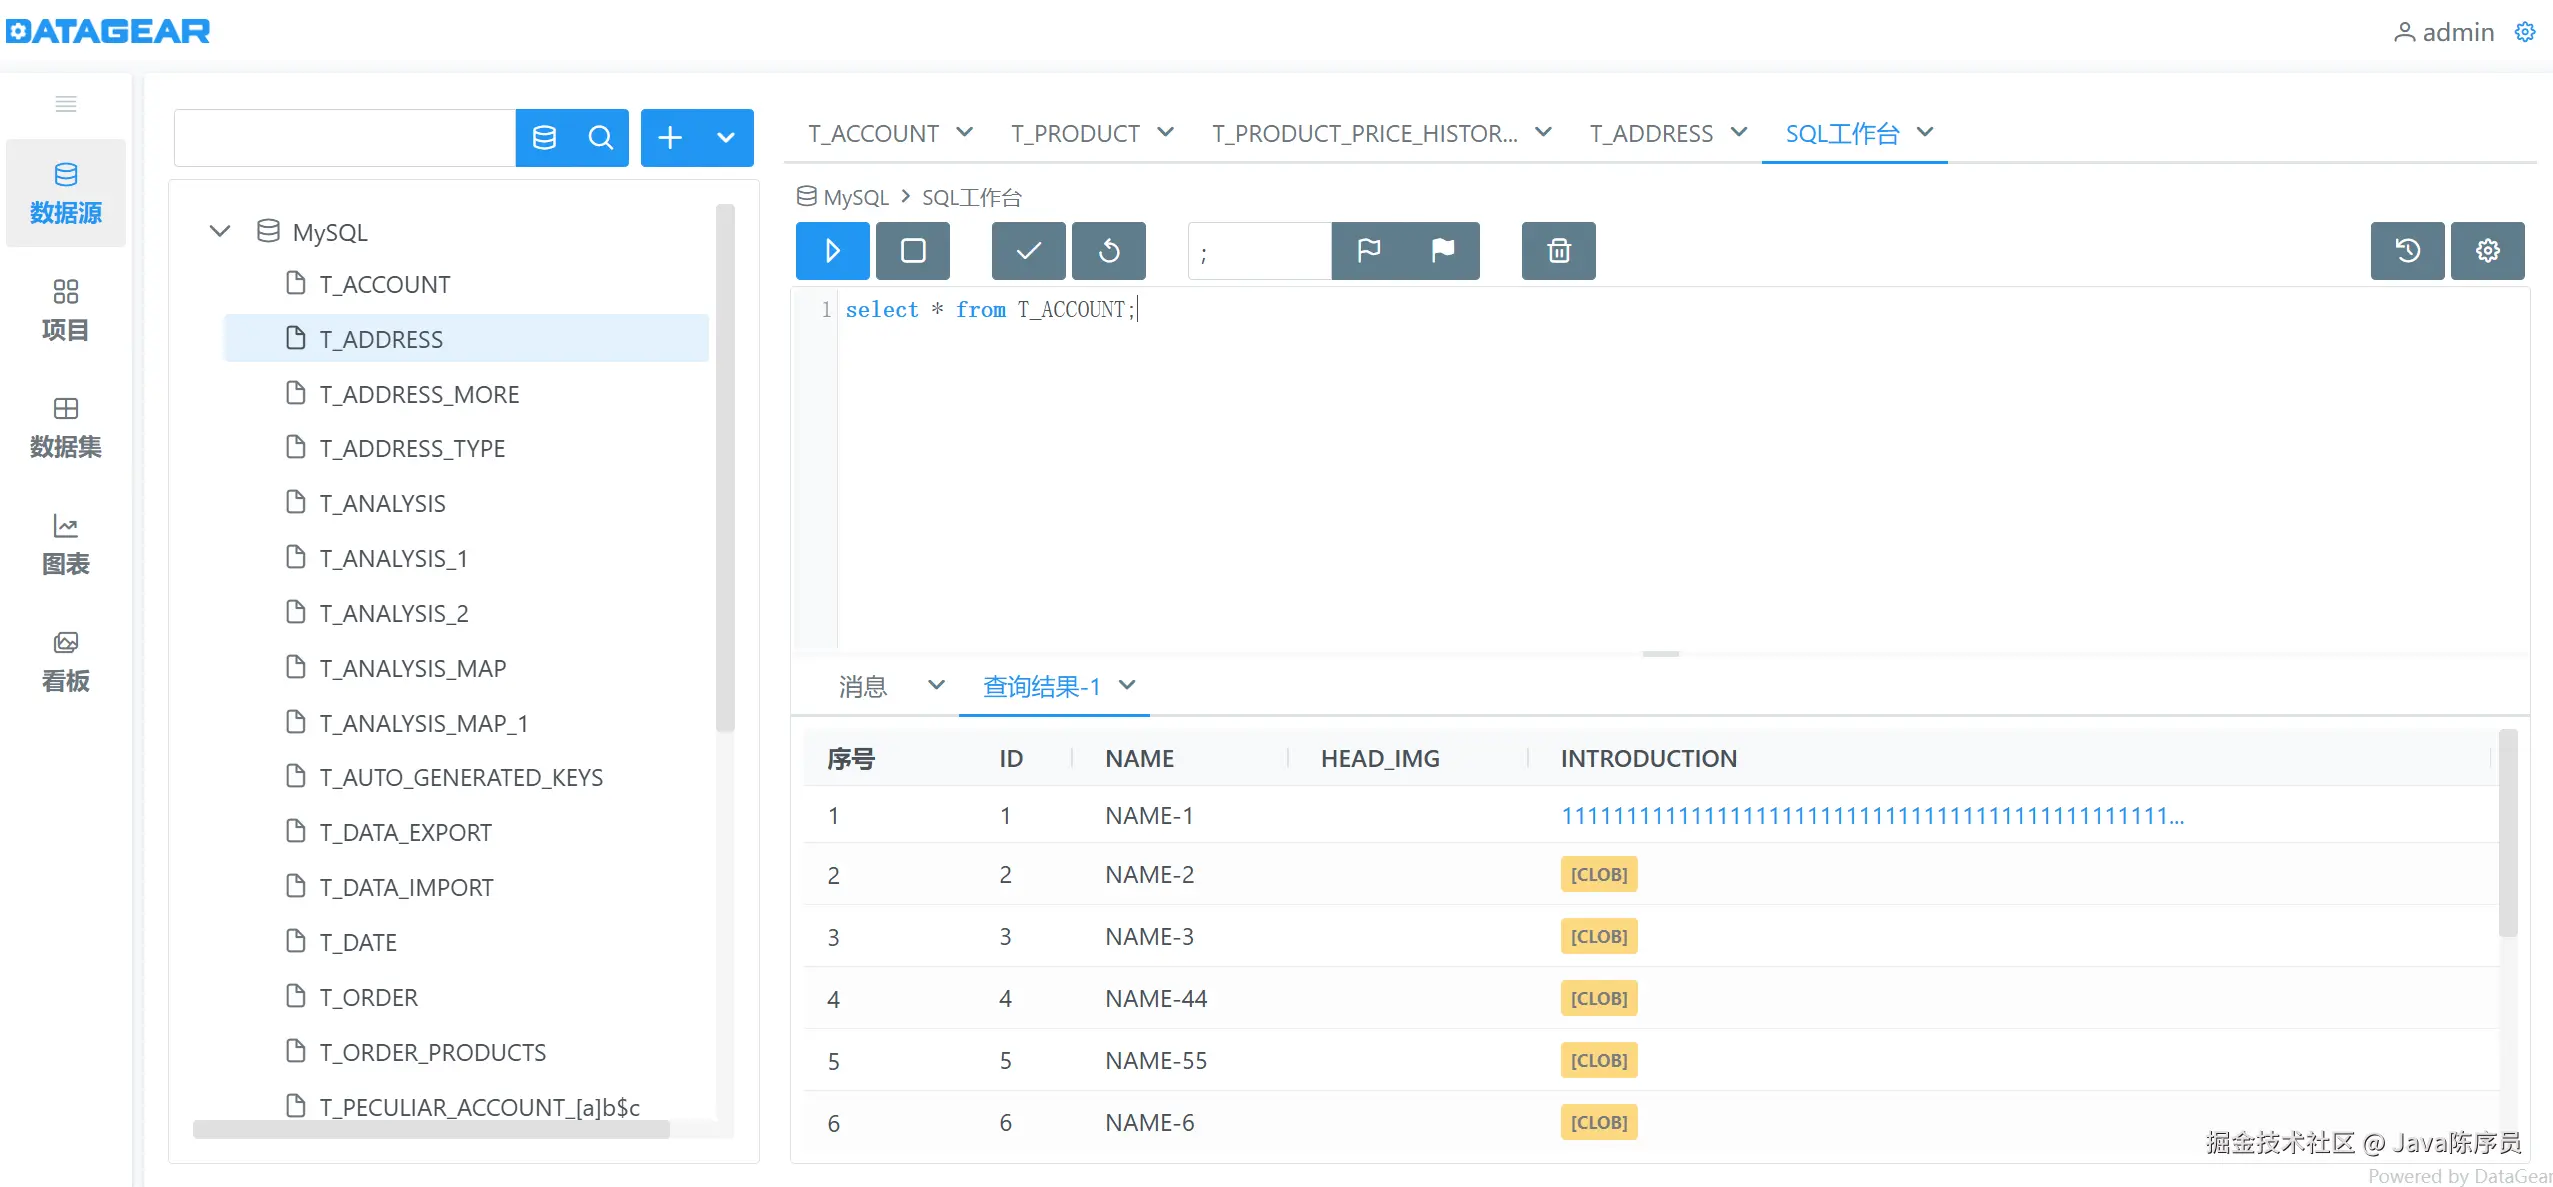Commit the transaction using the checkmark button
Viewport: 2553px width, 1187px height.
1028,250
